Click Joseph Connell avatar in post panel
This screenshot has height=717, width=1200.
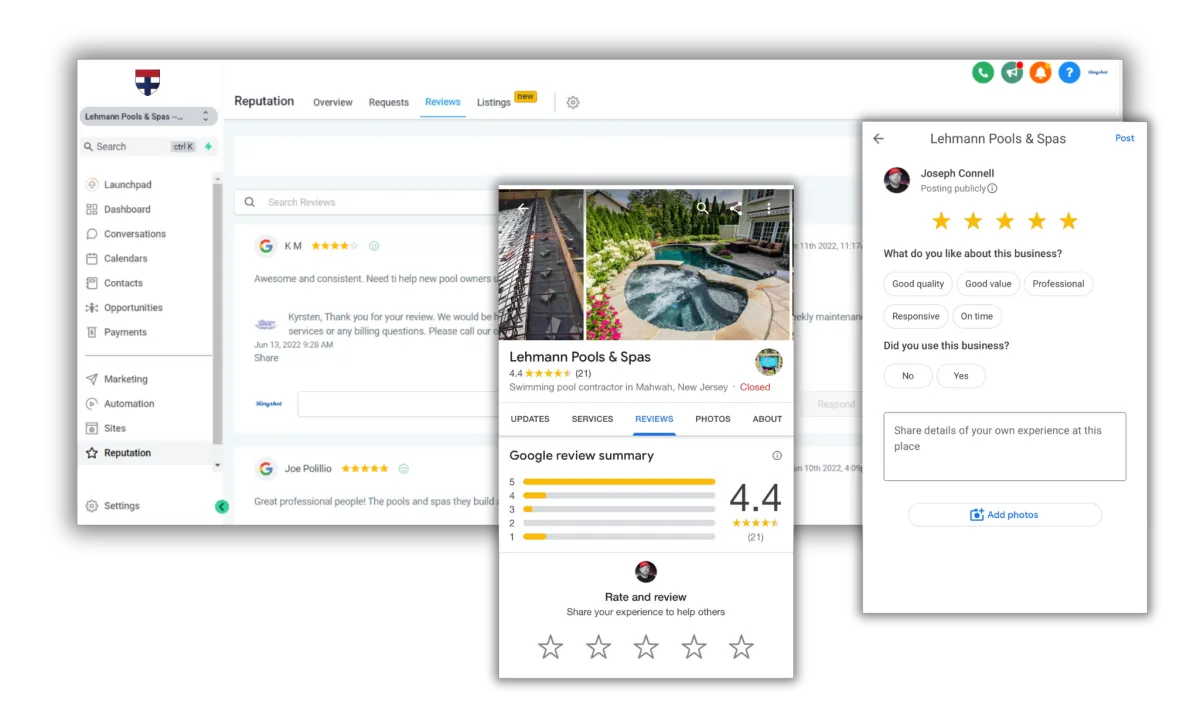click(897, 180)
